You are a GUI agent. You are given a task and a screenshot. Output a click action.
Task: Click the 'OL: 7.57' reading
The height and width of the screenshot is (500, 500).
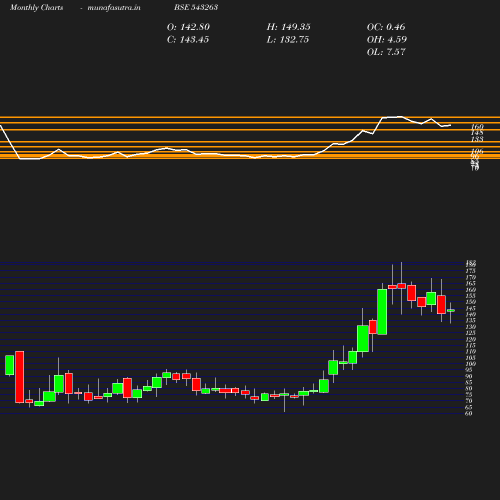click(386, 52)
